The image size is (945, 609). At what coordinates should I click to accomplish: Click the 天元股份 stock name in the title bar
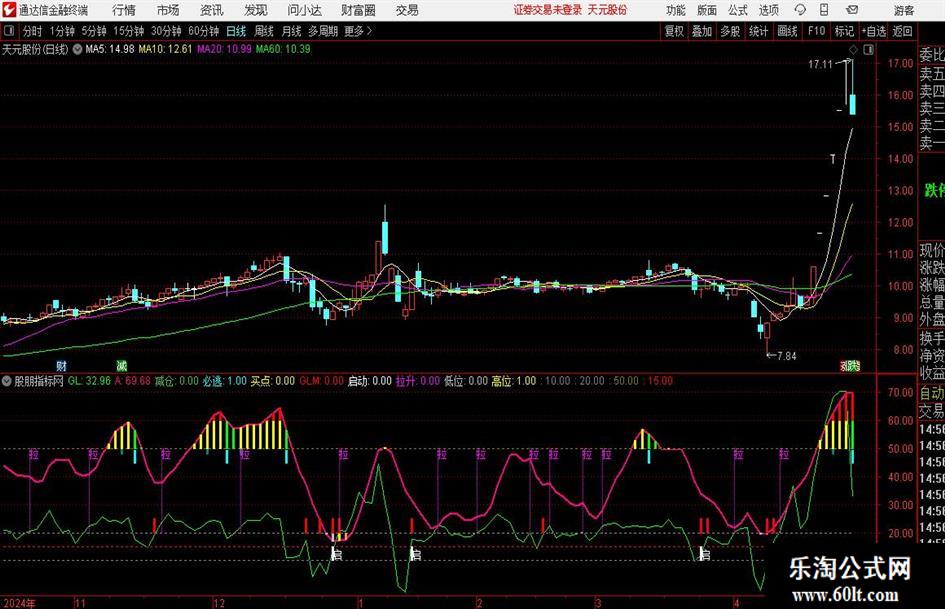tap(607, 10)
